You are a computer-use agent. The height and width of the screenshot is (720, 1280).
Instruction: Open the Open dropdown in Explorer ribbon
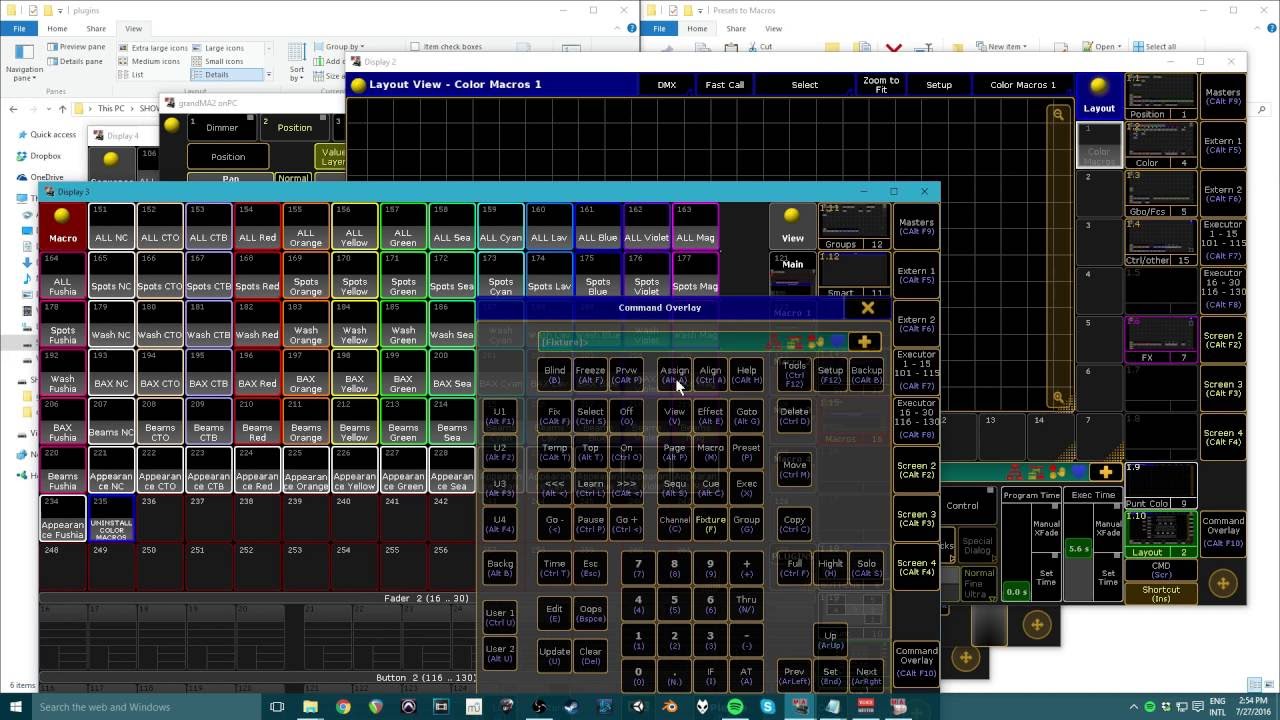pos(1103,46)
